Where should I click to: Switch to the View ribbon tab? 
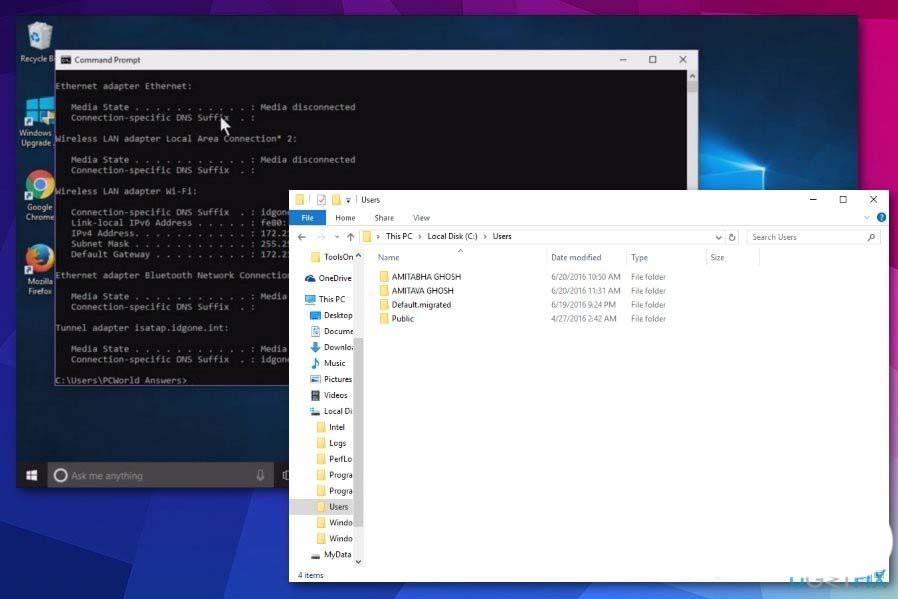(421, 217)
